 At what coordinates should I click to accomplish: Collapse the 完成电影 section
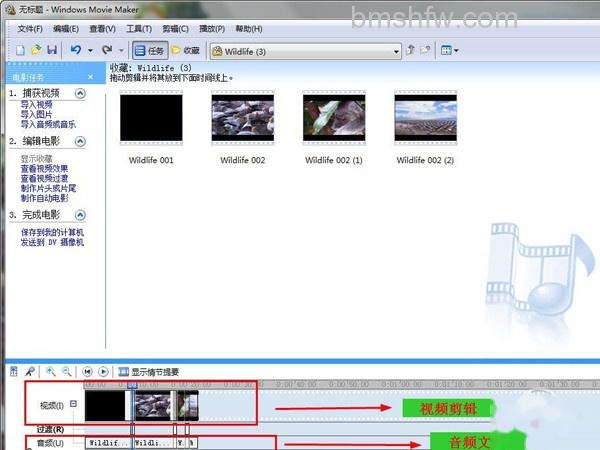(x=80, y=215)
